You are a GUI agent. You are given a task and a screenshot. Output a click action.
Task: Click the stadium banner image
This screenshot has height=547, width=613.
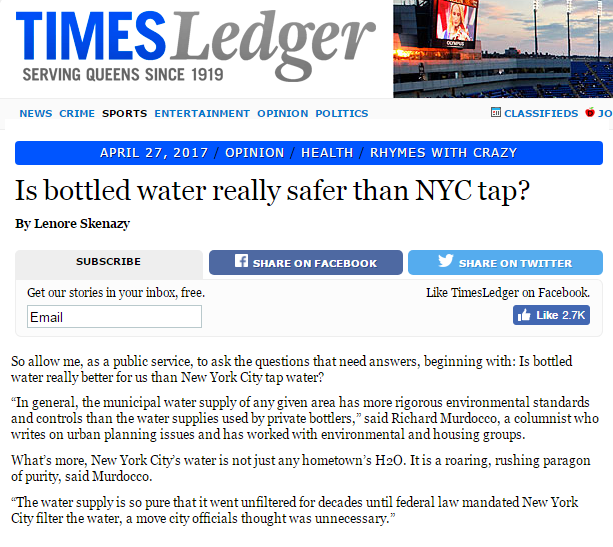click(x=503, y=49)
